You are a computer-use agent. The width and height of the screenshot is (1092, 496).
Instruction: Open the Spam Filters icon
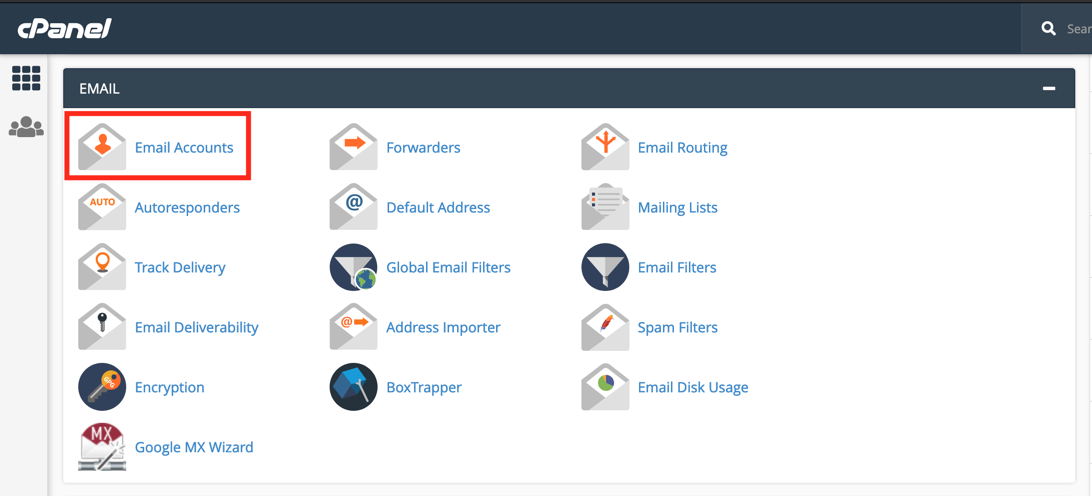coord(605,327)
